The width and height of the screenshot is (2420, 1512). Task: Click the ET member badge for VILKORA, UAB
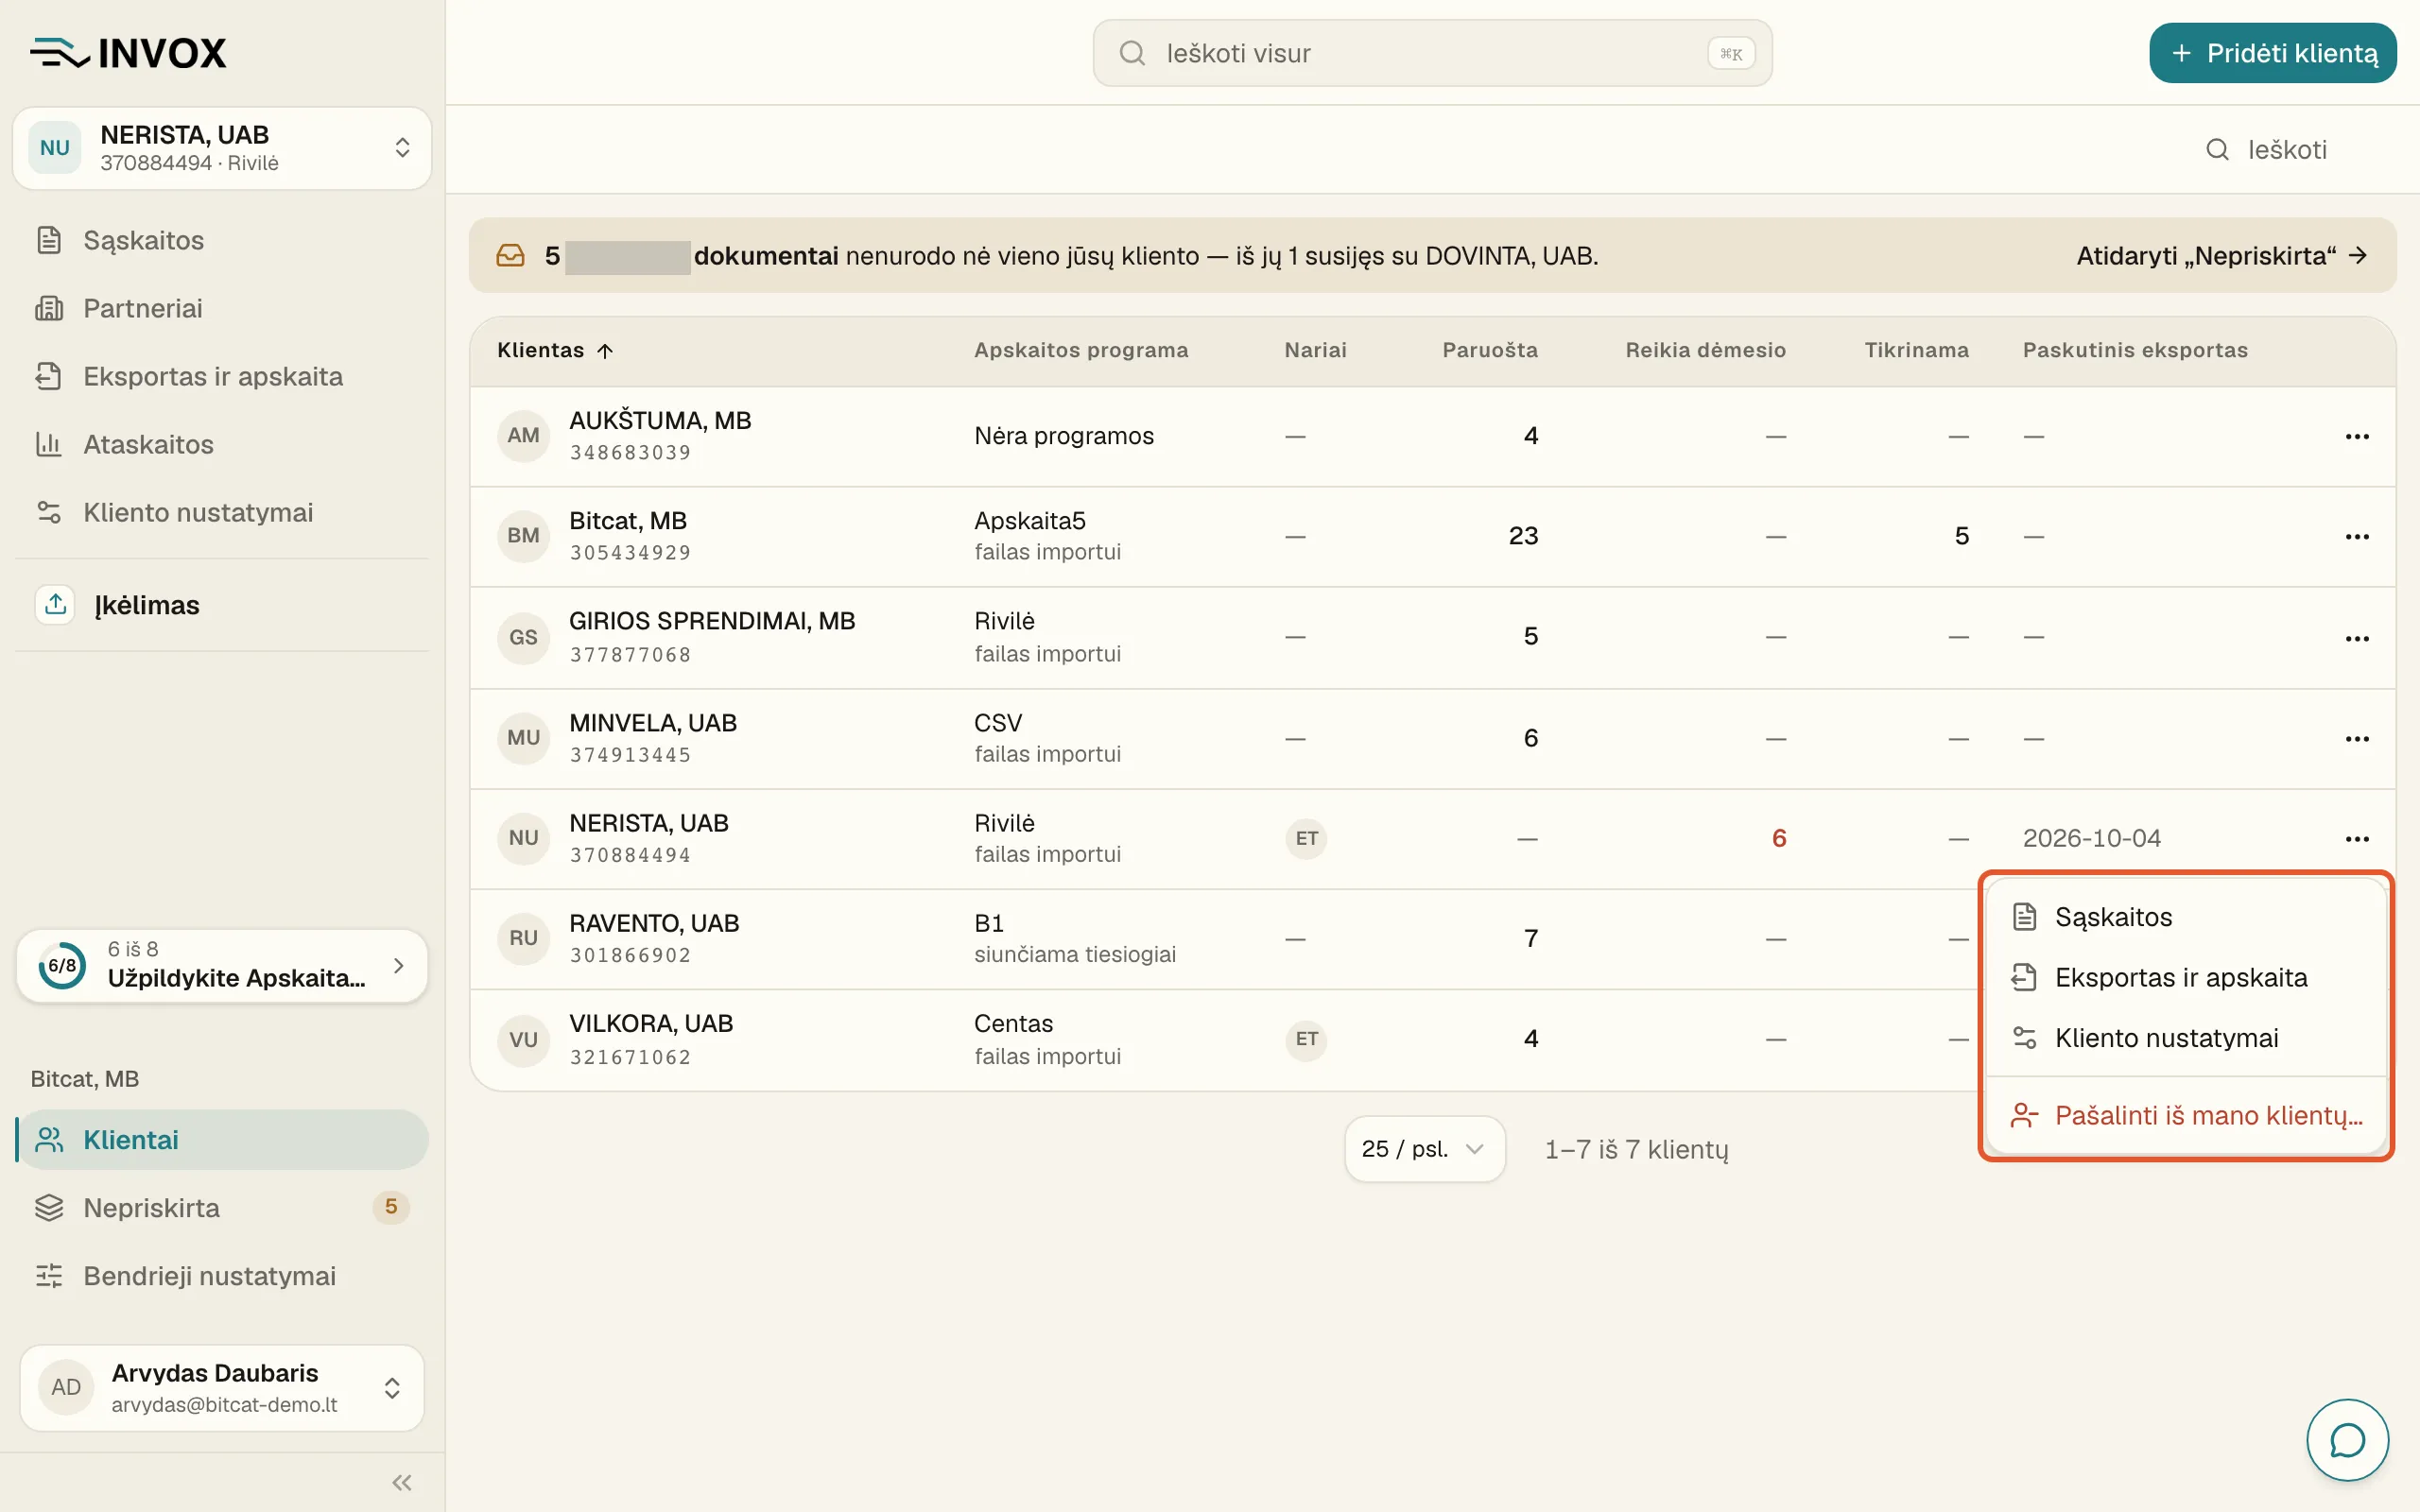pyautogui.click(x=1306, y=1039)
